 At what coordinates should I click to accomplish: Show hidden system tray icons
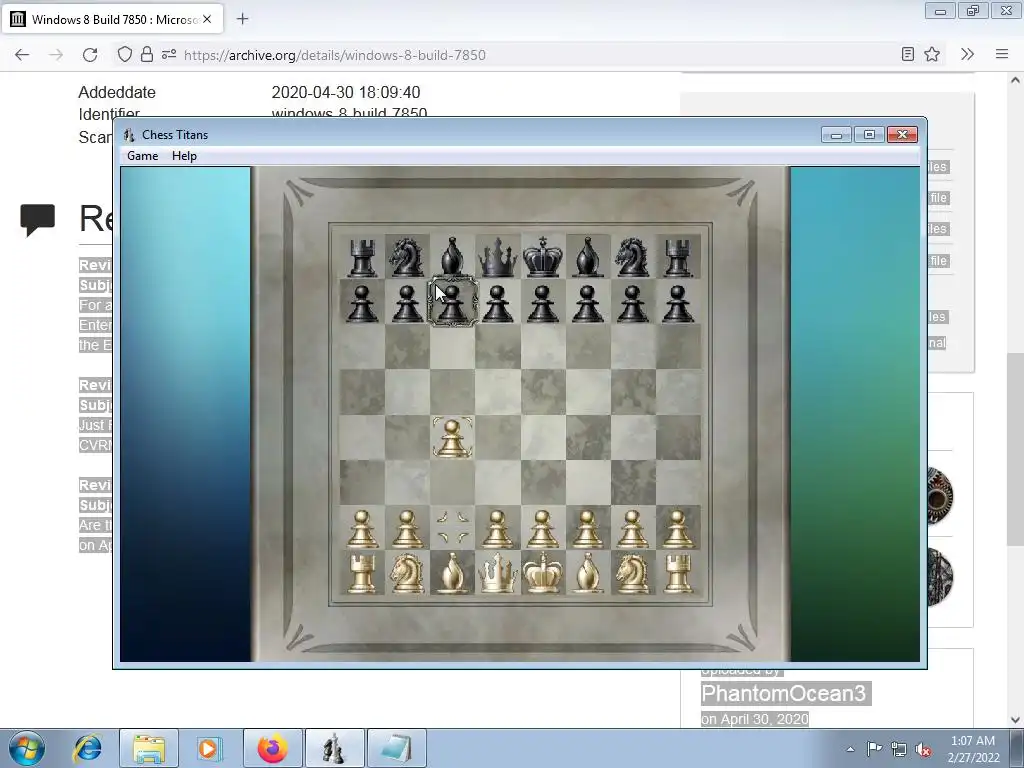(850, 749)
